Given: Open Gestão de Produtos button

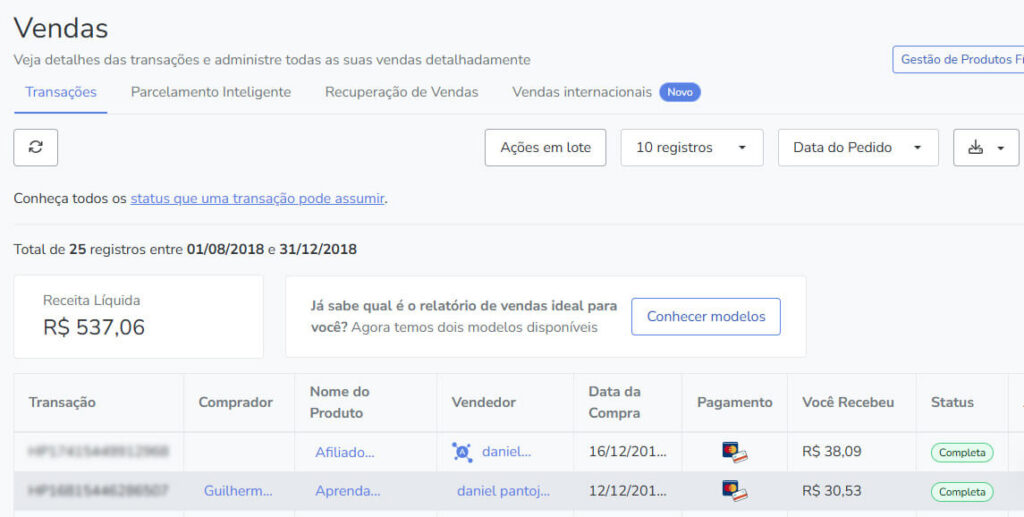Looking at the screenshot, I should tap(959, 59).
